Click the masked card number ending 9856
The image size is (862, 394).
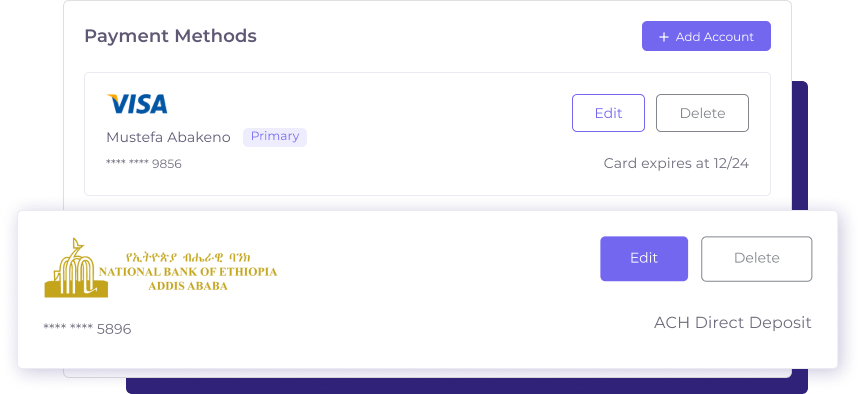click(143, 164)
